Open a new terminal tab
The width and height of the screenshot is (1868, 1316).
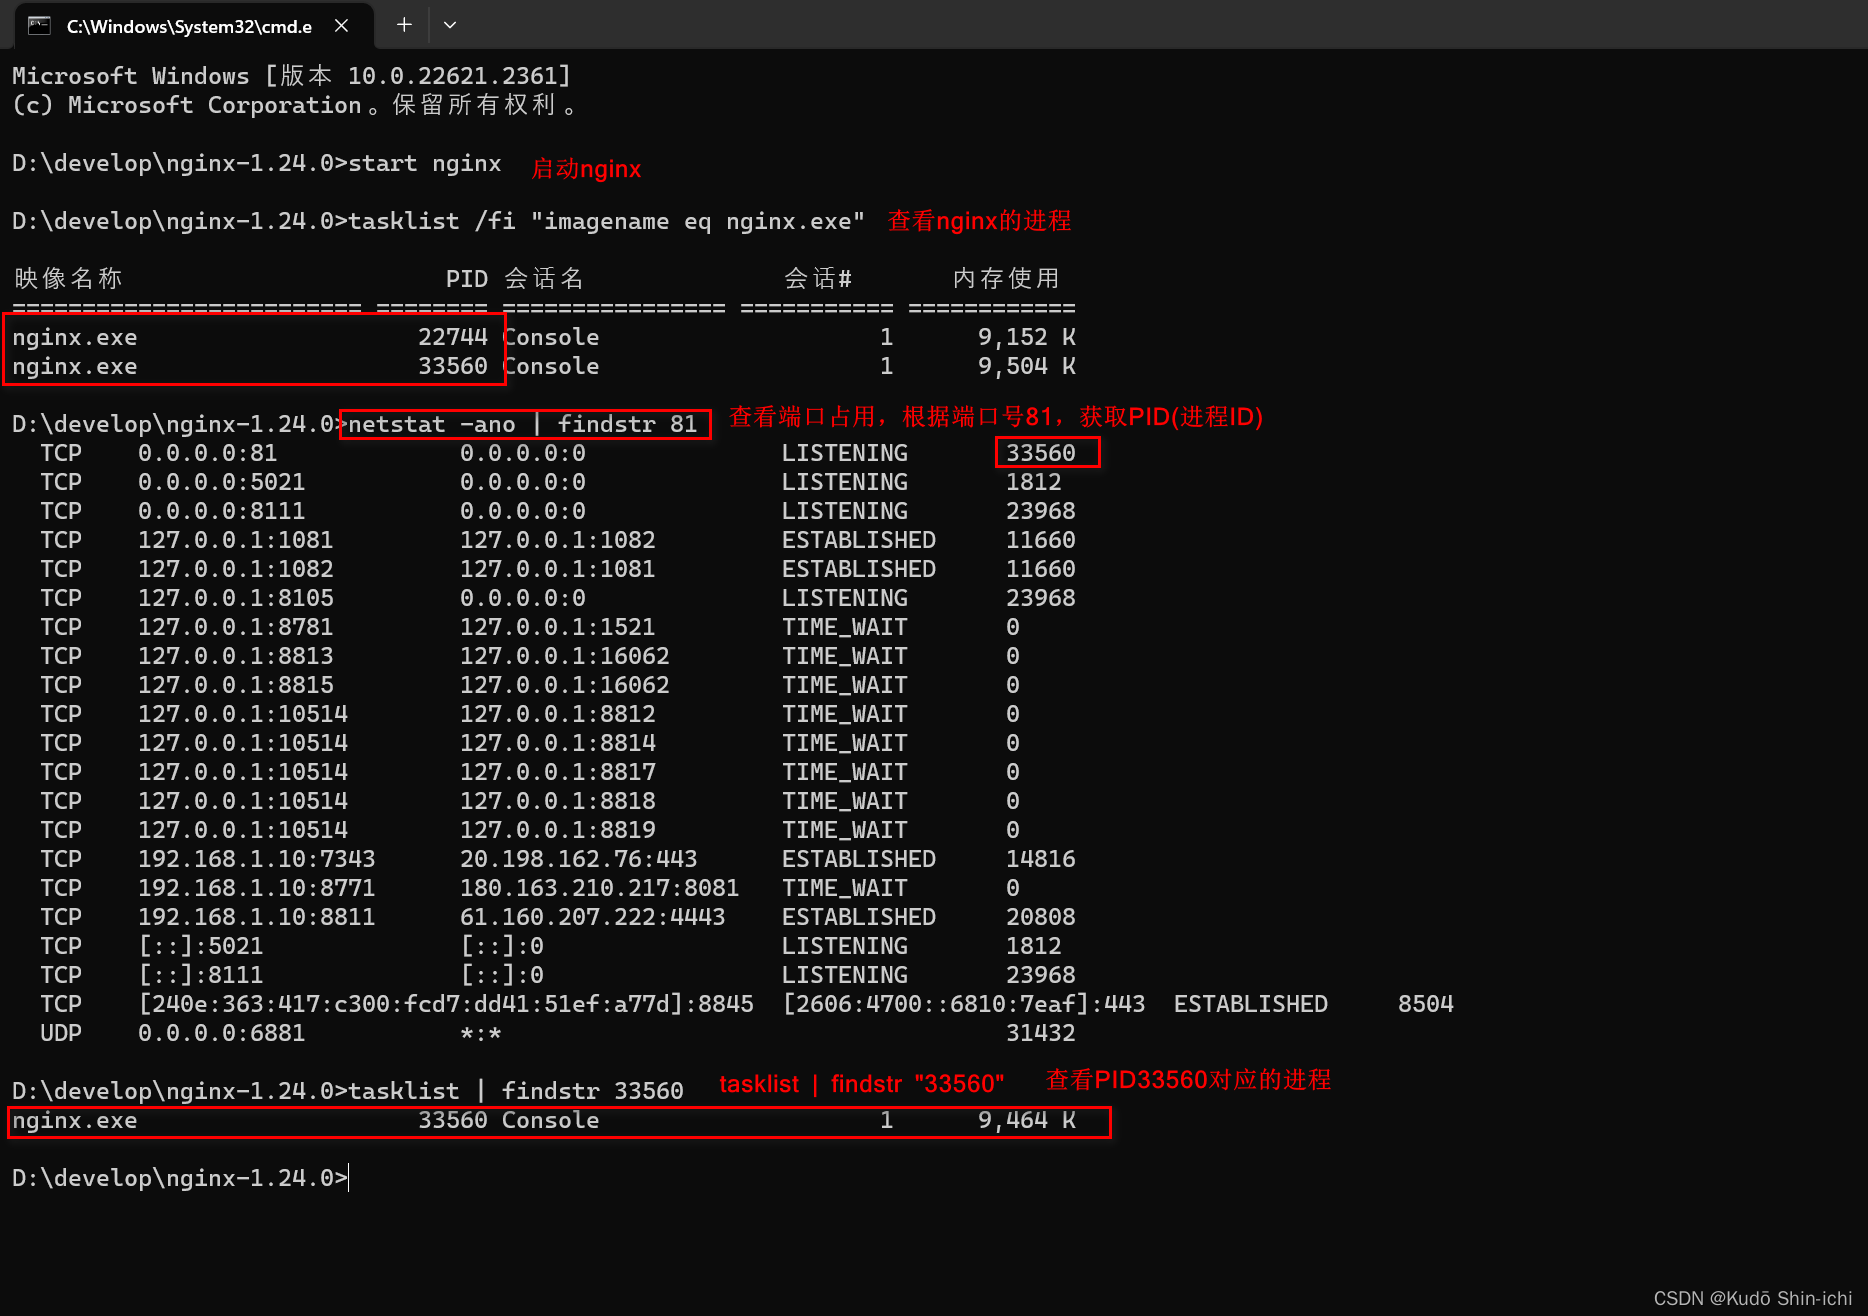tap(404, 25)
